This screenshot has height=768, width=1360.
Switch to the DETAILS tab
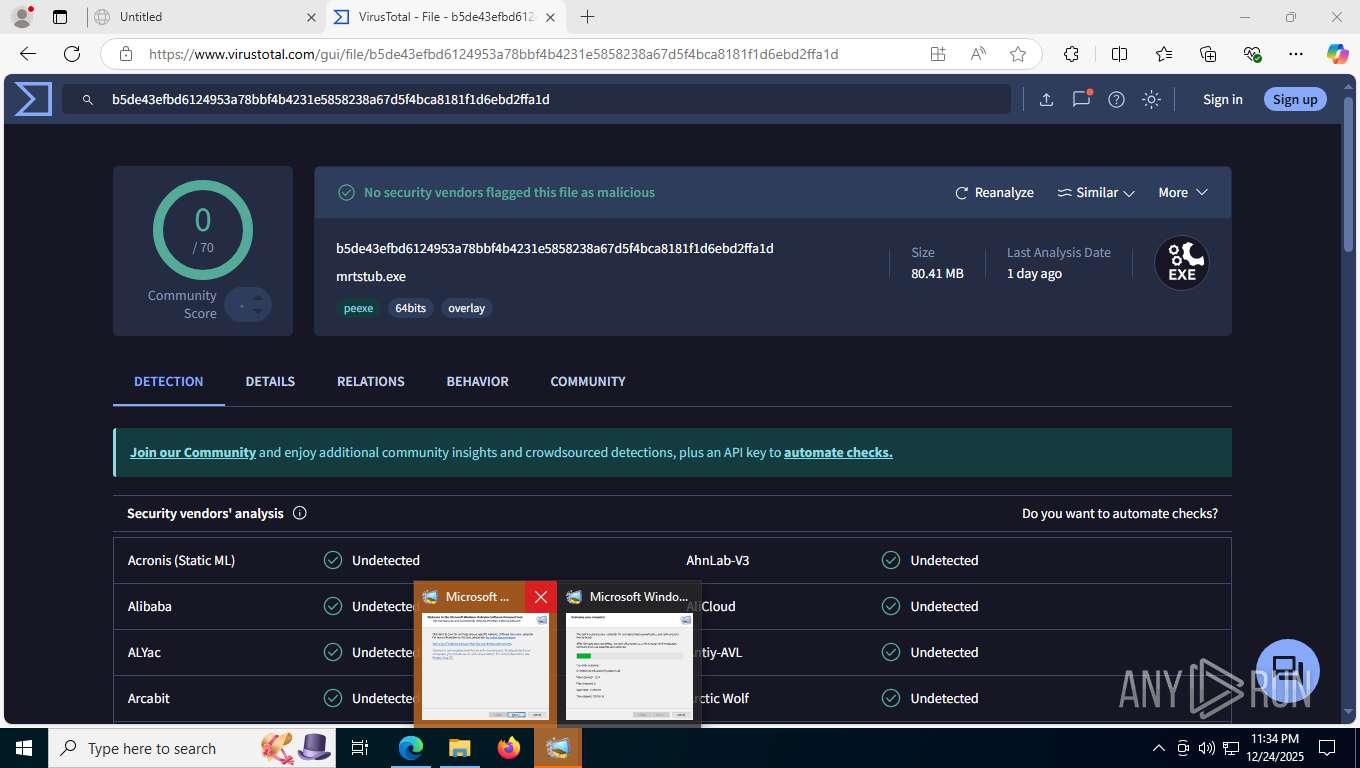point(270,381)
